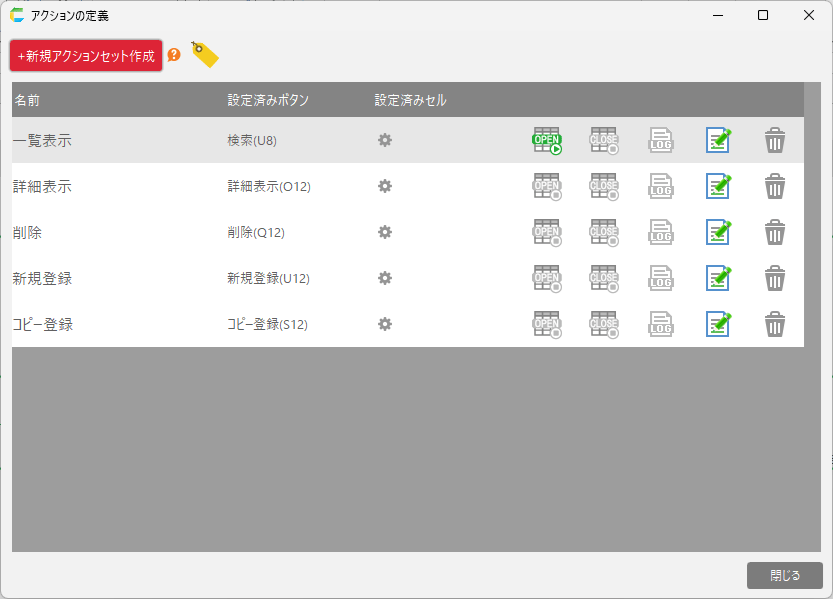This screenshot has height=599, width=833.
Task: Click the 設定済みボタン column header
Action: coord(268,100)
